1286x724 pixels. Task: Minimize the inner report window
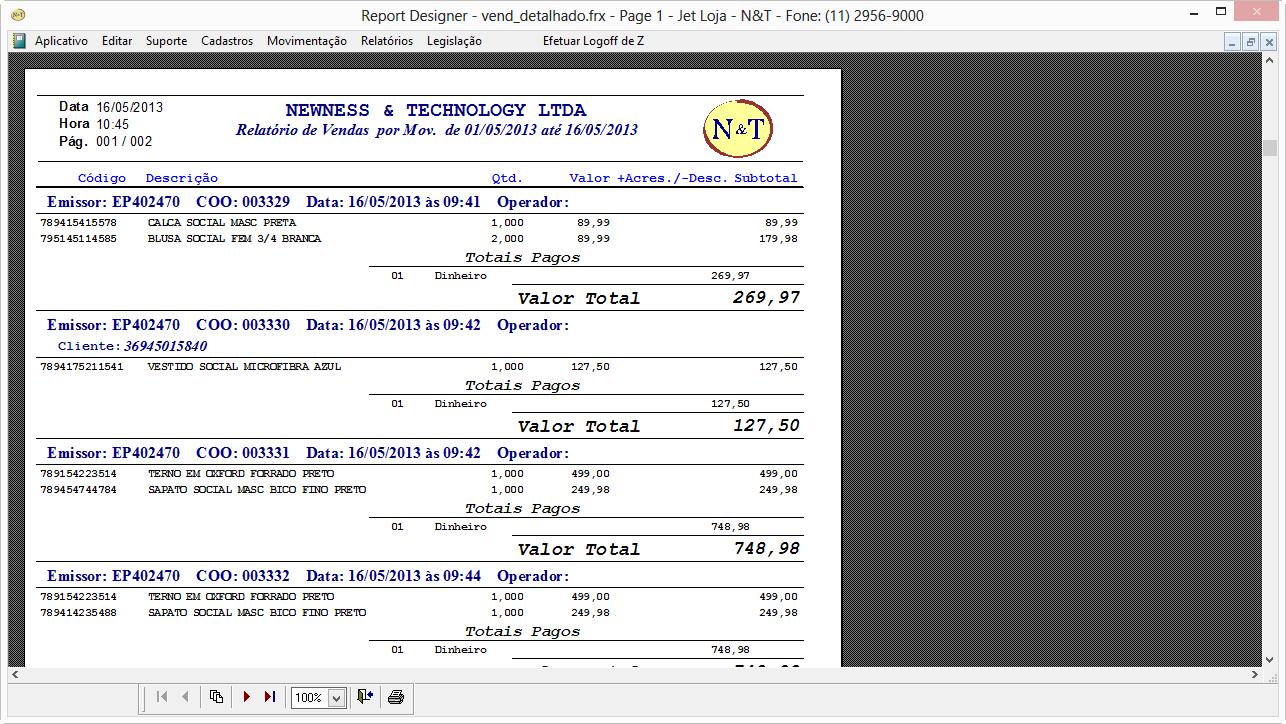pos(1233,42)
